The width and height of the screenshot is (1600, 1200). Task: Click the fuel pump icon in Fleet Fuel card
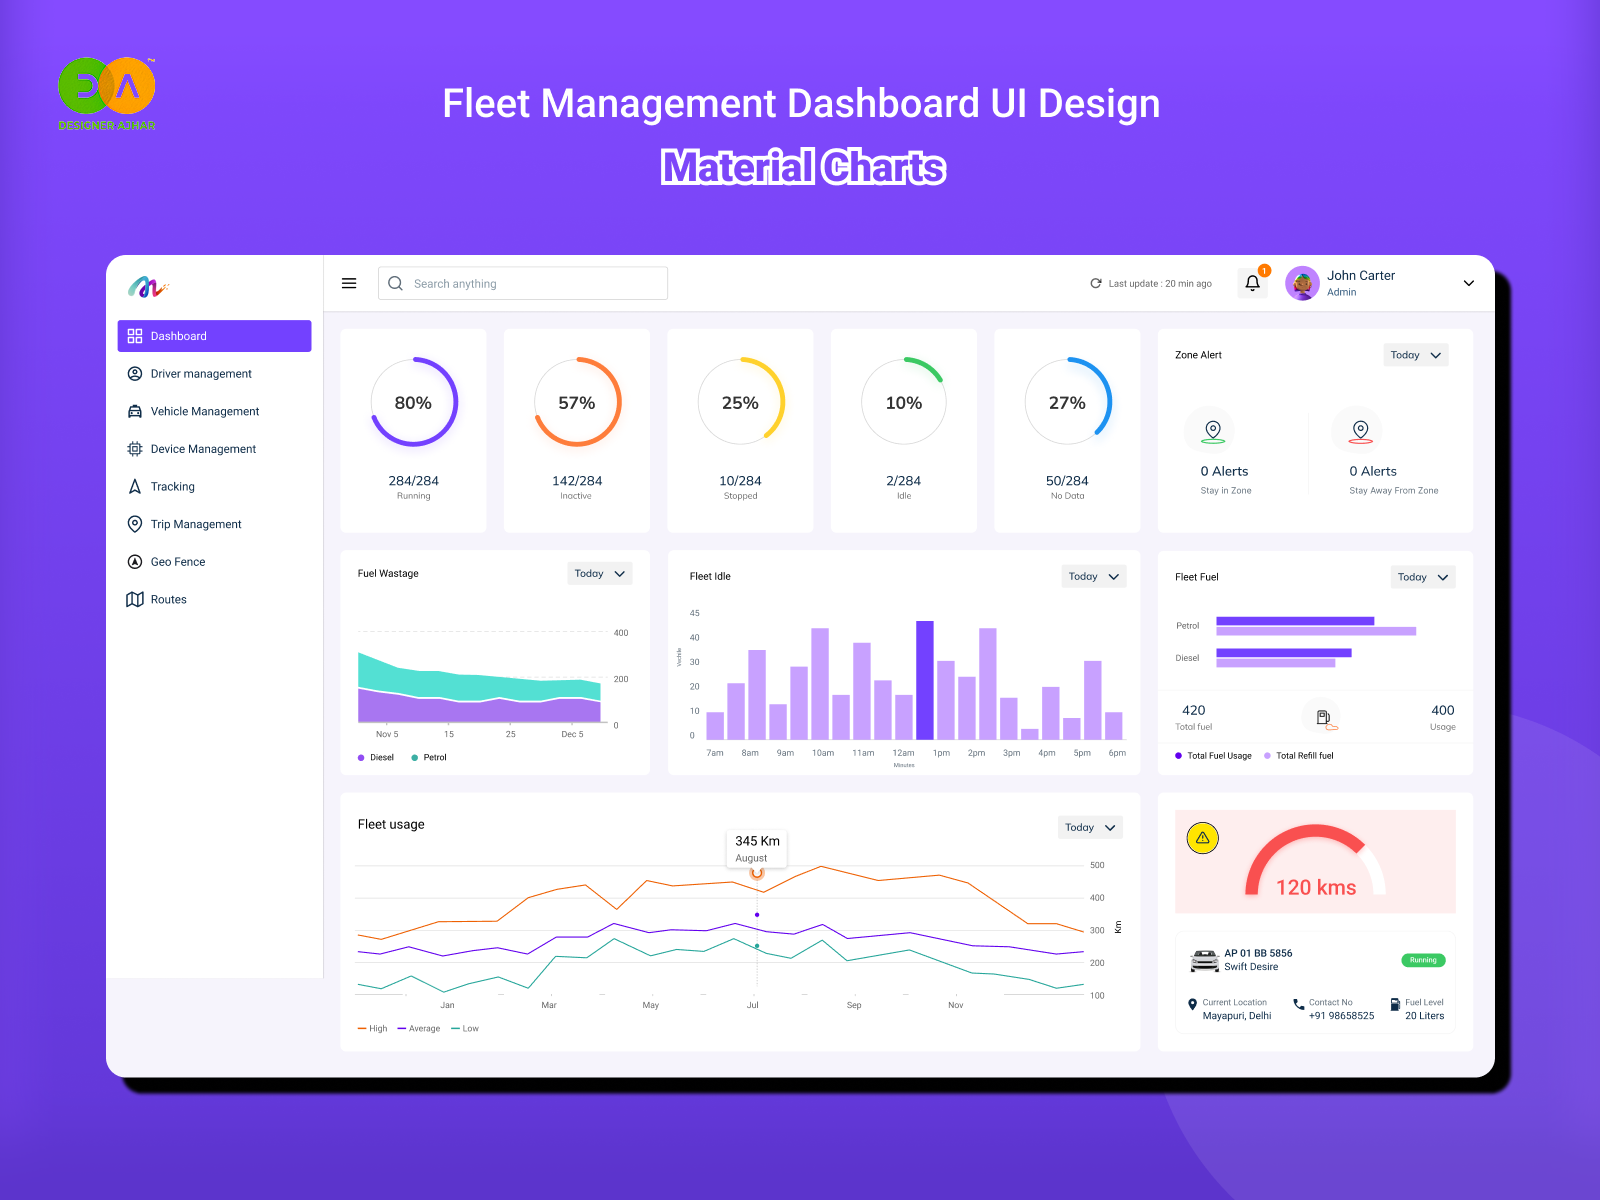1322,717
